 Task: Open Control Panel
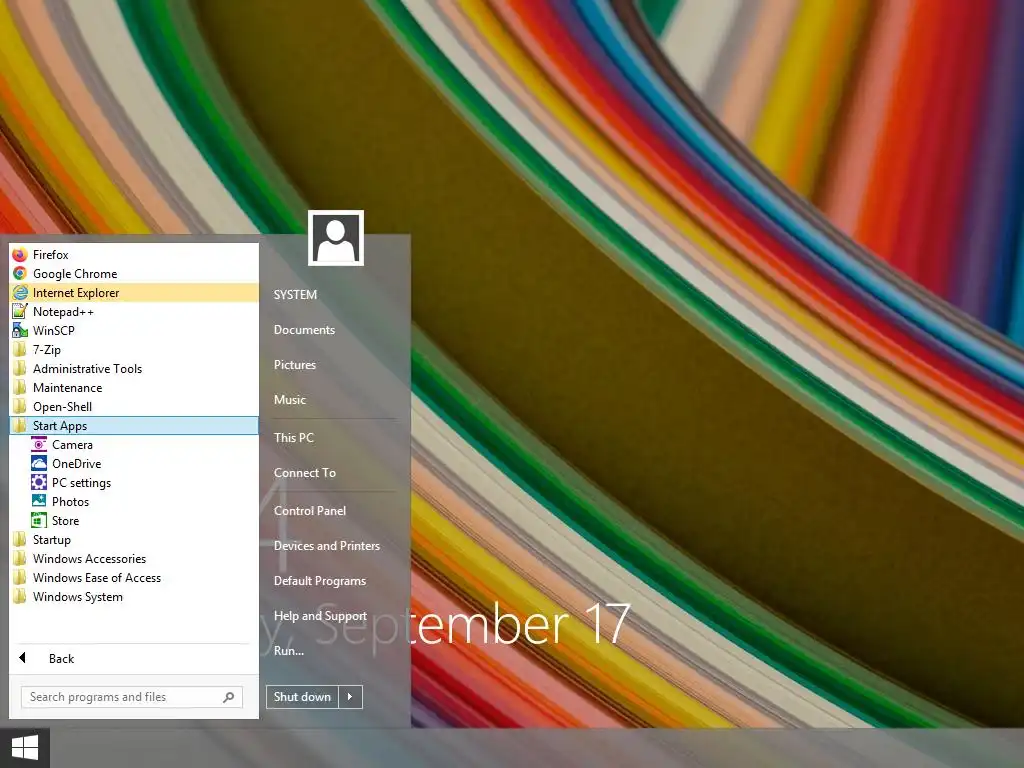310,511
